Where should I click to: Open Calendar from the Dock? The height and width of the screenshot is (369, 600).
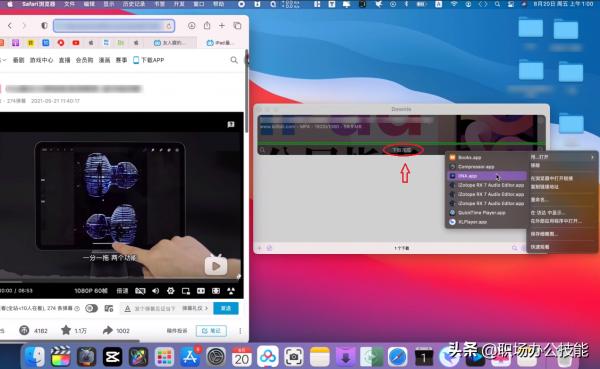click(x=242, y=358)
